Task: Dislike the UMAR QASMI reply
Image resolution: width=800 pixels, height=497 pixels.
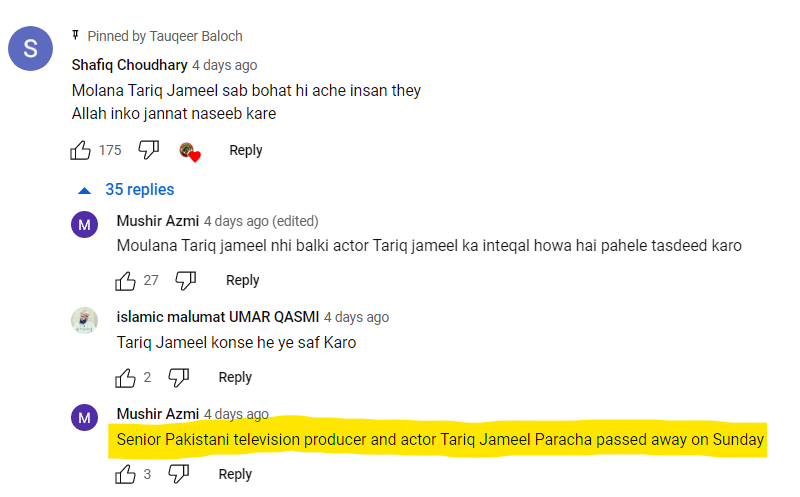Action: (x=178, y=377)
